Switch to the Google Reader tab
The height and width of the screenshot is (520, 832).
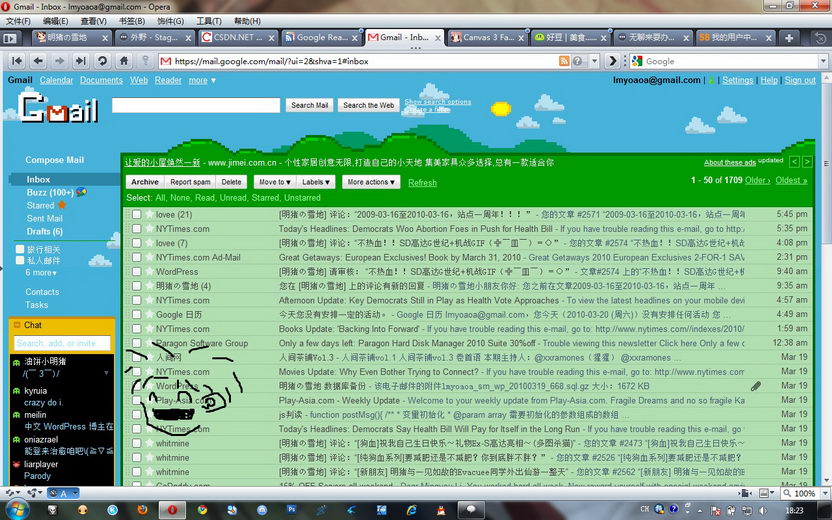click(320, 38)
